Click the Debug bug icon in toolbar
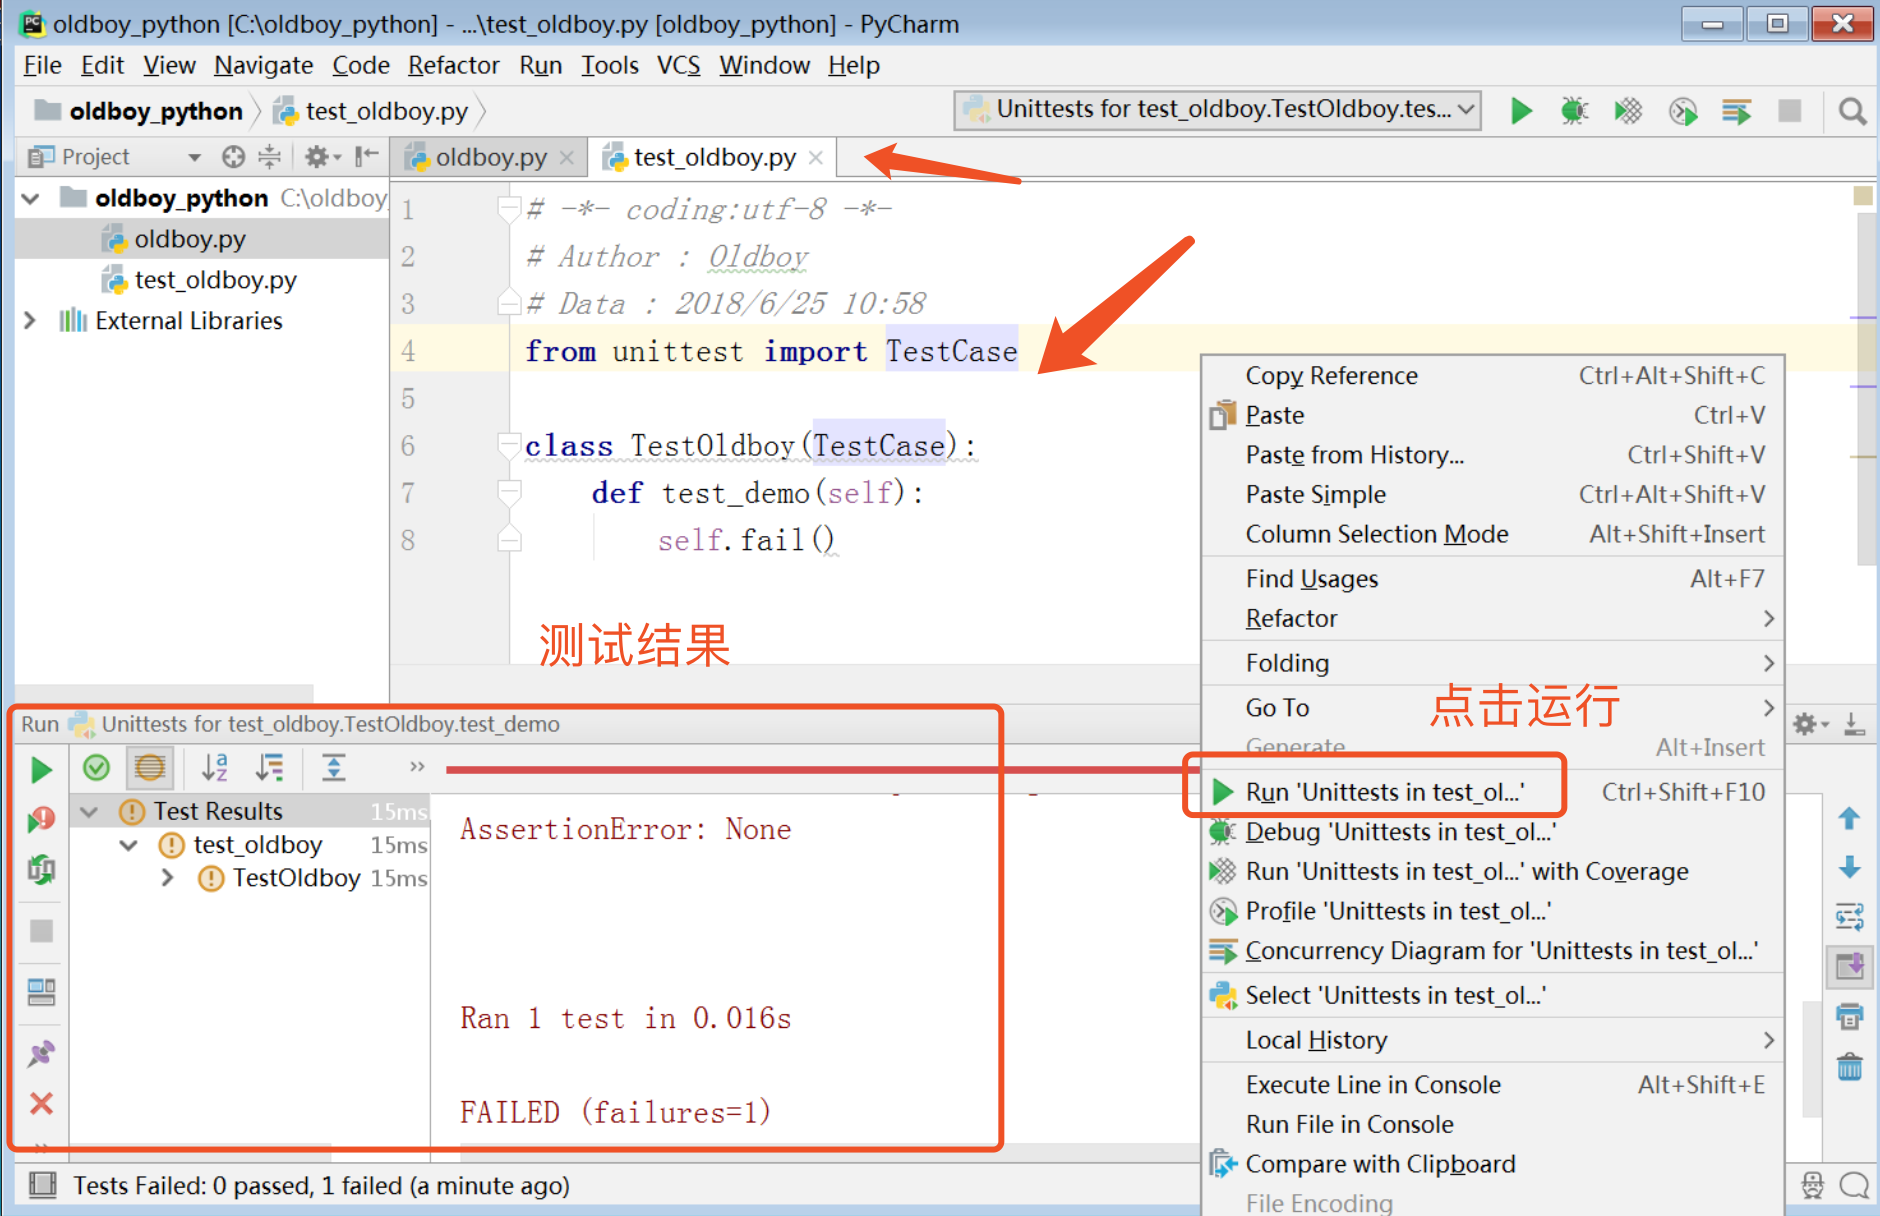Image resolution: width=1880 pixels, height=1216 pixels. pos(1575,111)
